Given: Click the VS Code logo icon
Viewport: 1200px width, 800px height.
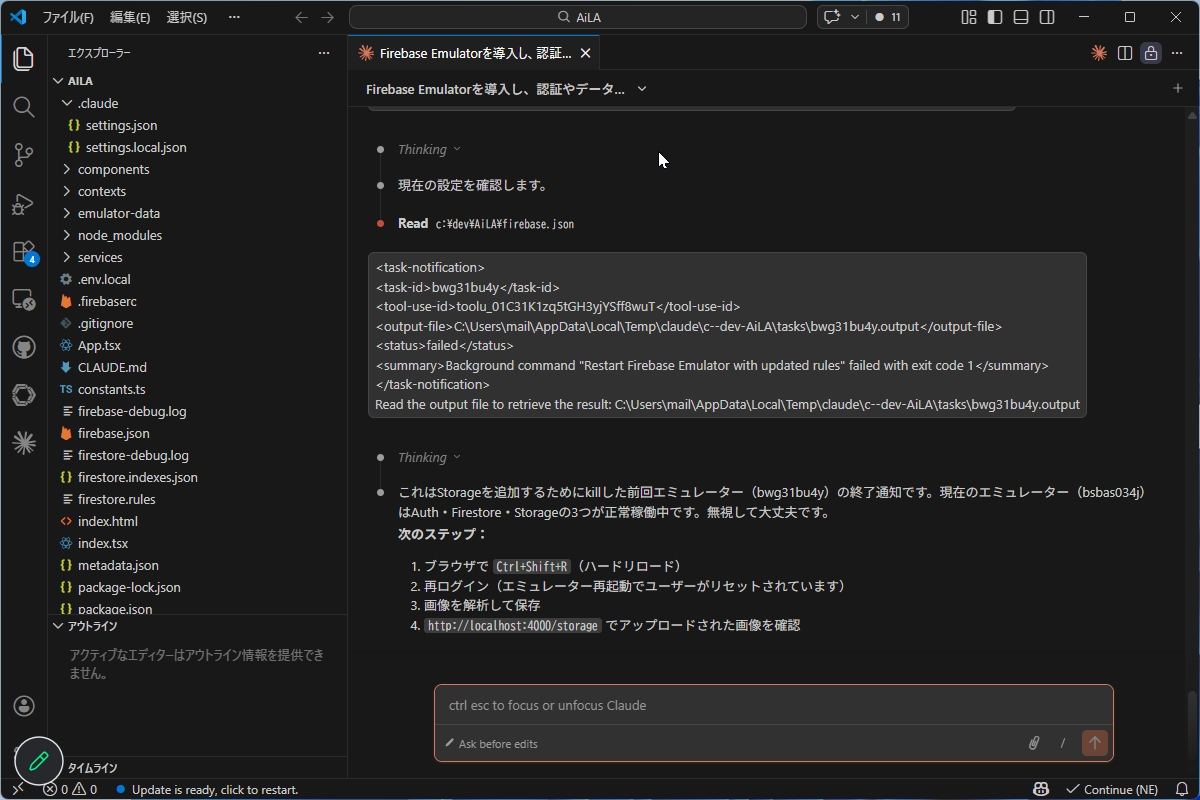Looking at the screenshot, I should click(17, 17).
